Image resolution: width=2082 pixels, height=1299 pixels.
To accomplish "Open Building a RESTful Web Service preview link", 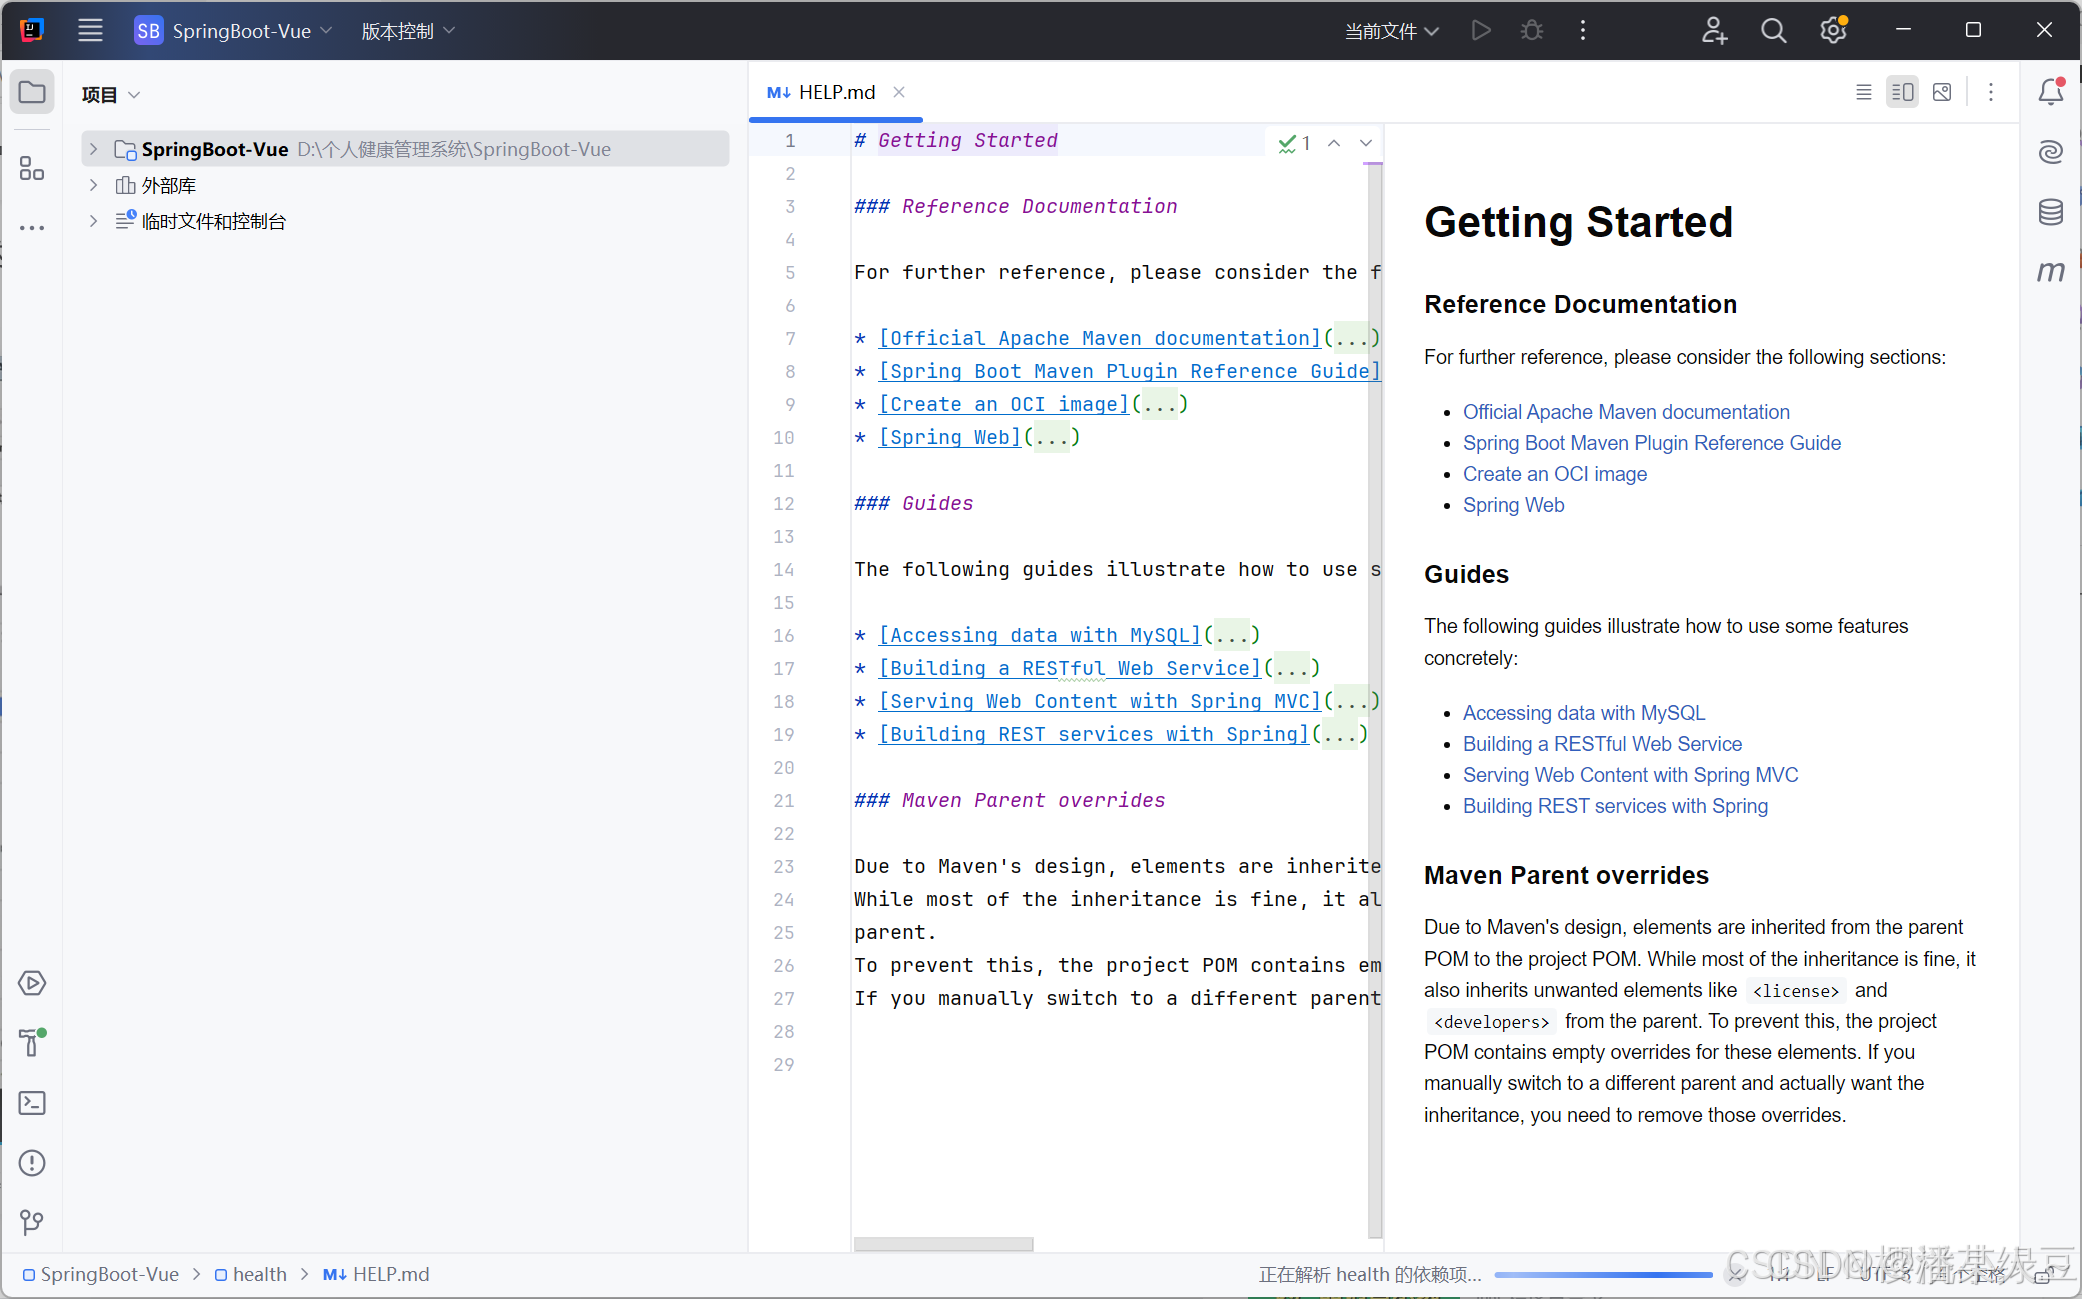I will click(1602, 744).
